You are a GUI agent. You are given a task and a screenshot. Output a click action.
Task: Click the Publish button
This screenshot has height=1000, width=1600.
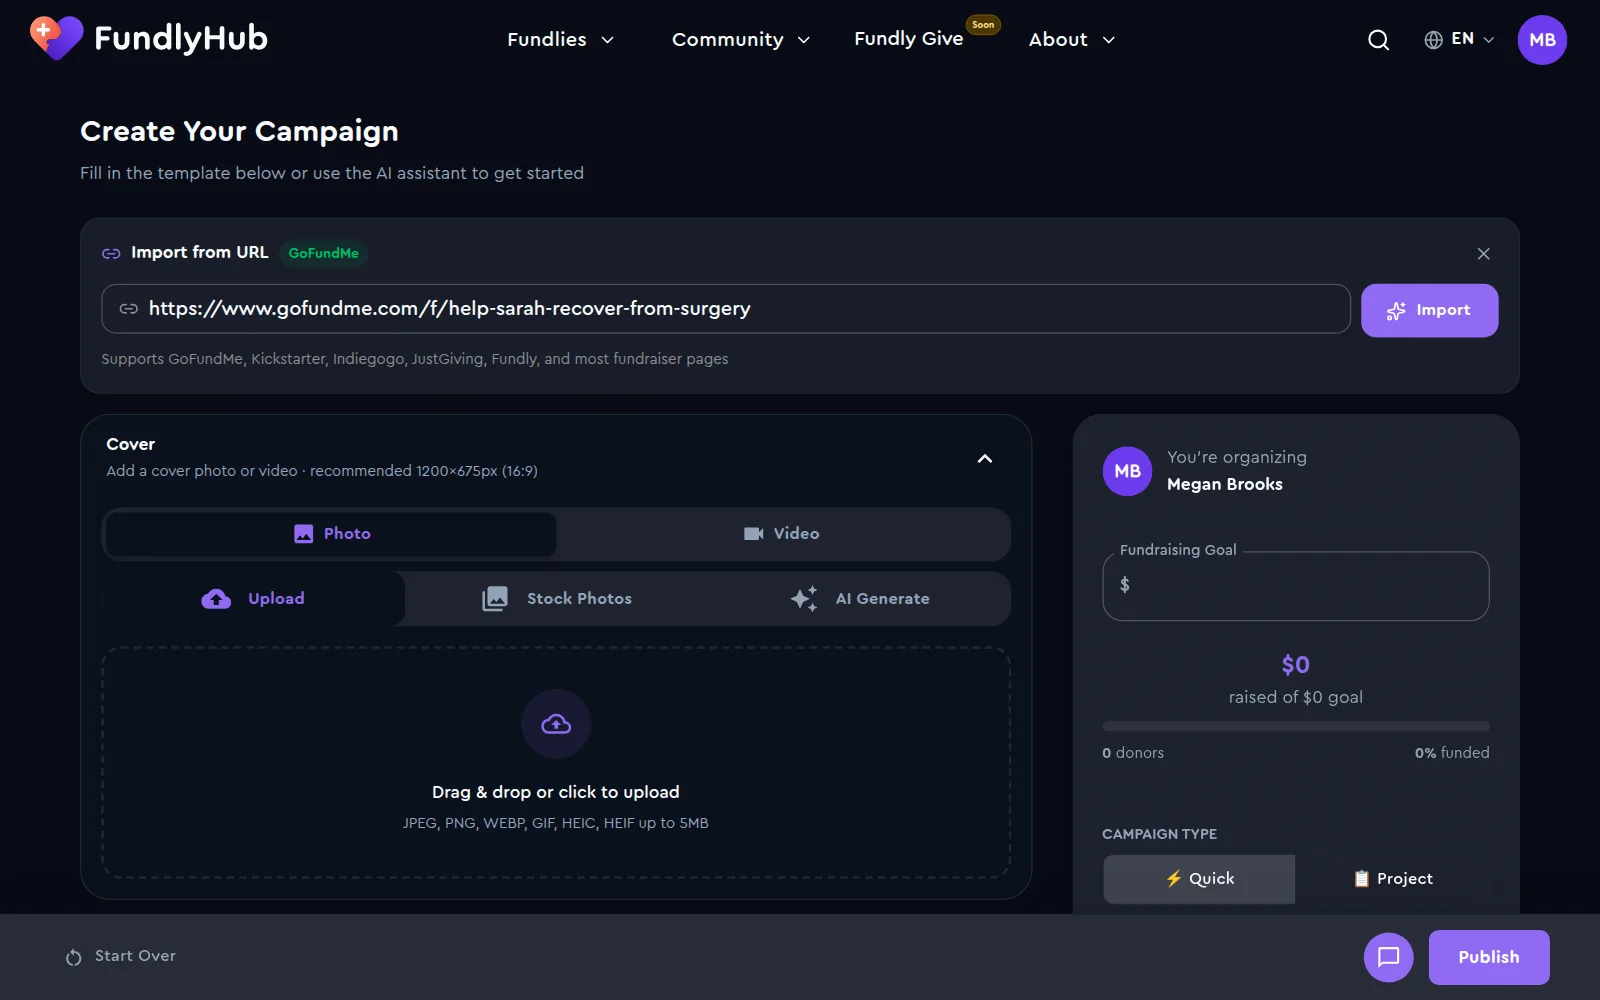(1488, 957)
